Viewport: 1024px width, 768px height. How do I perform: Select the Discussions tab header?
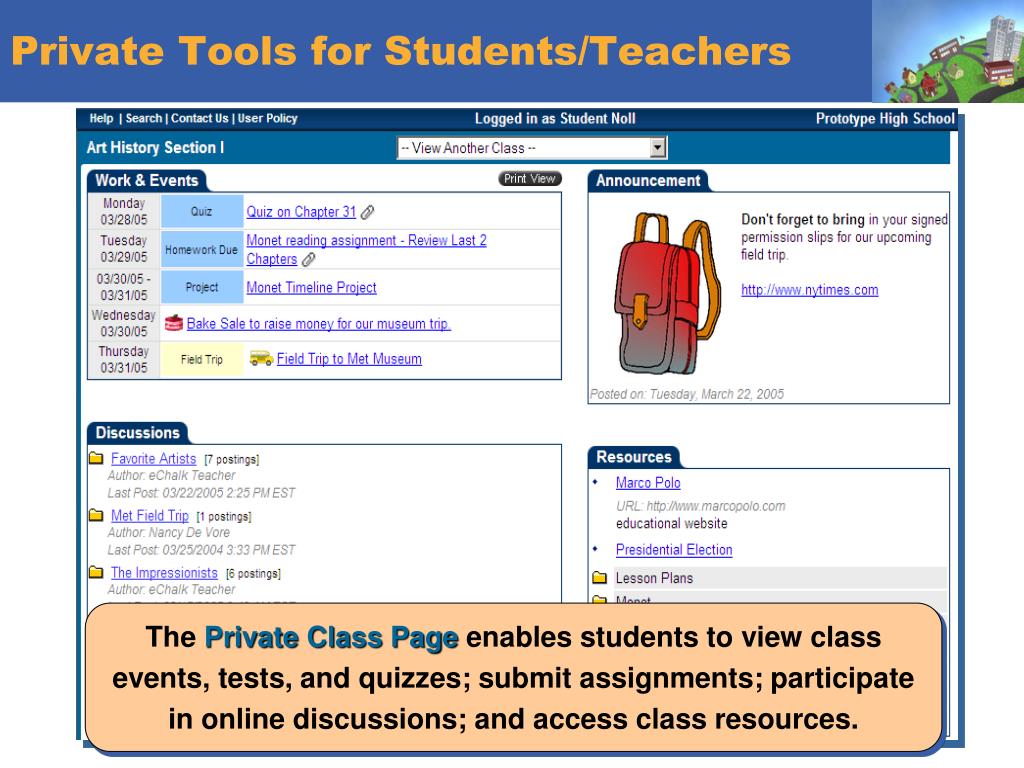(137, 432)
